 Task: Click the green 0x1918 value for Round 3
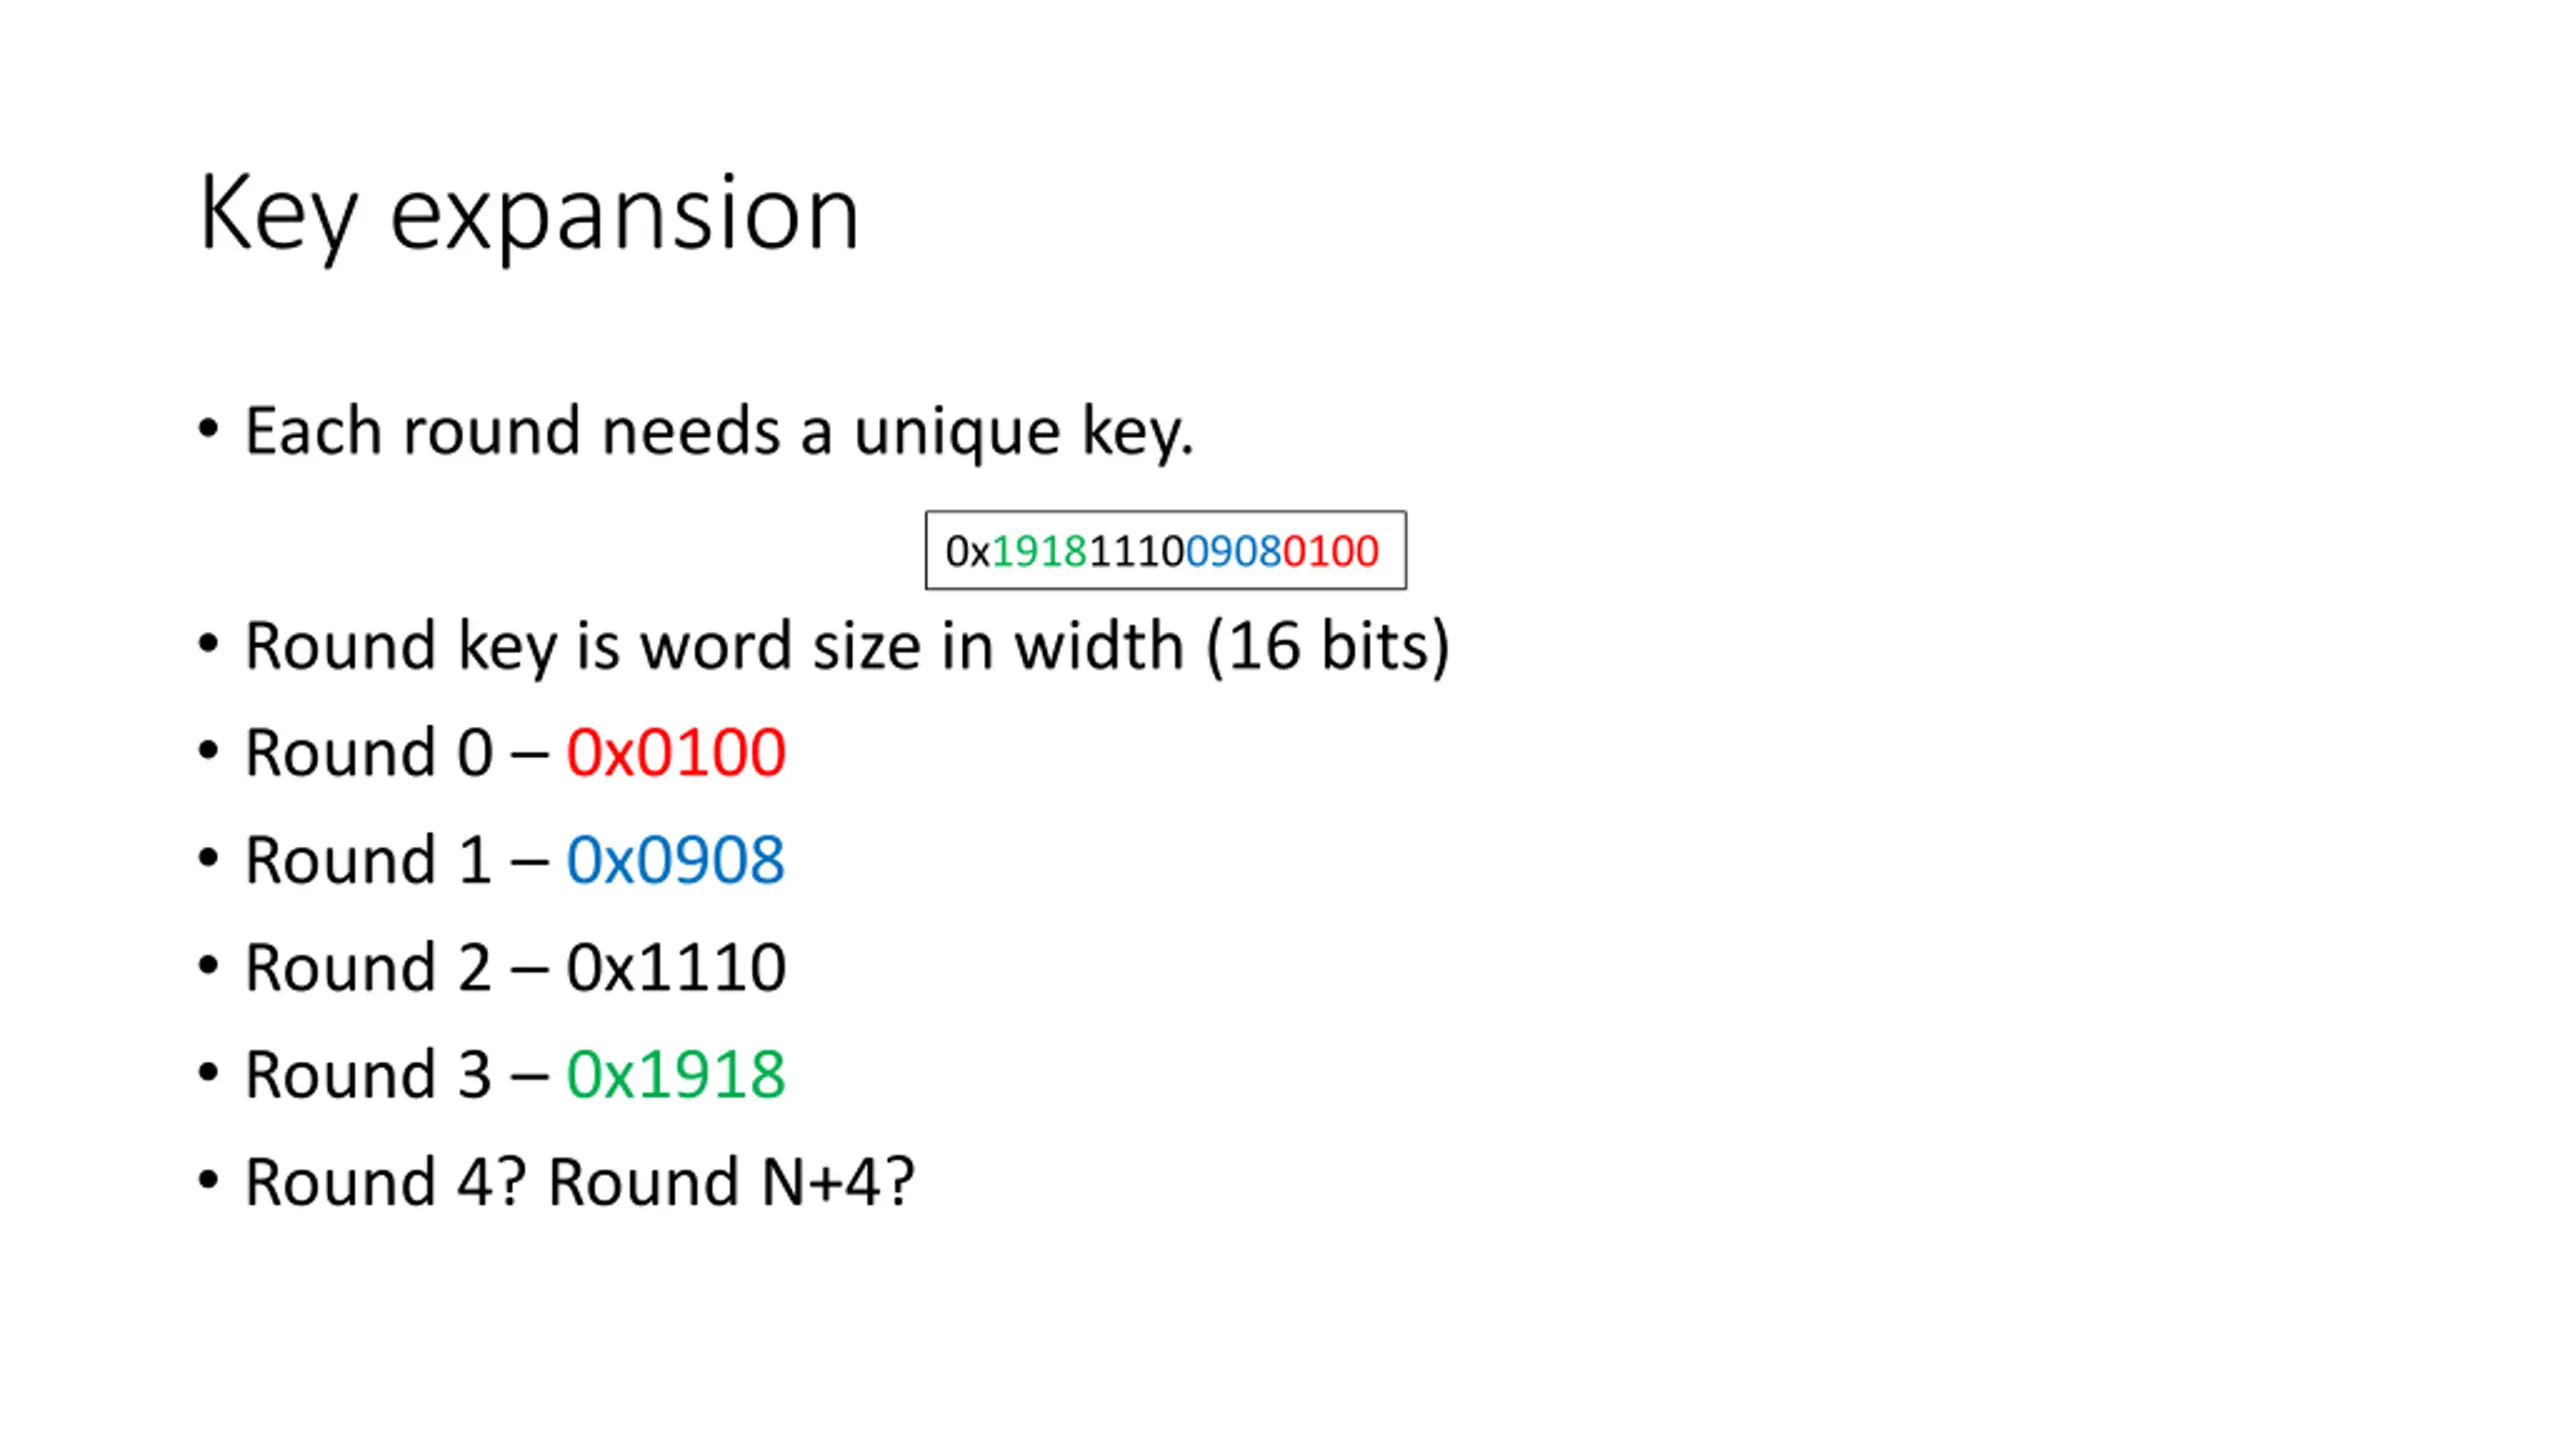[x=676, y=1075]
